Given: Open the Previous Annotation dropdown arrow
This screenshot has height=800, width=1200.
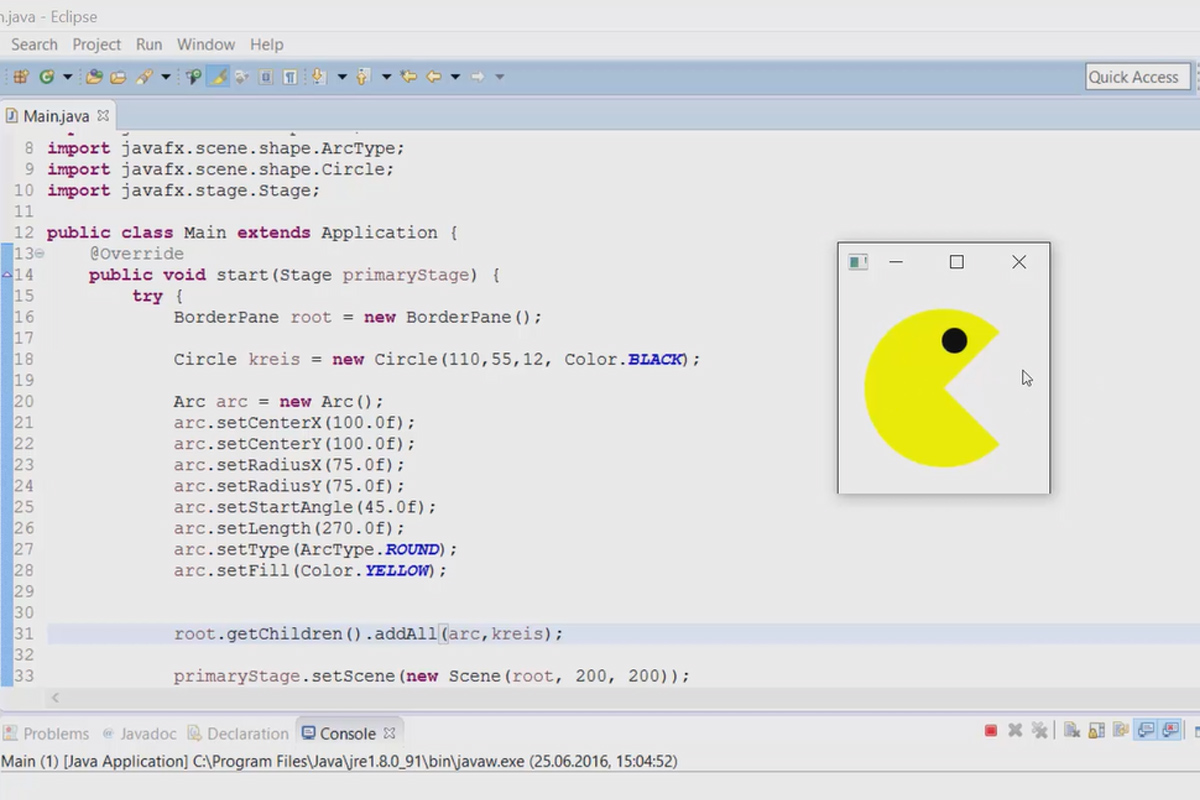Looking at the screenshot, I should (x=386, y=77).
